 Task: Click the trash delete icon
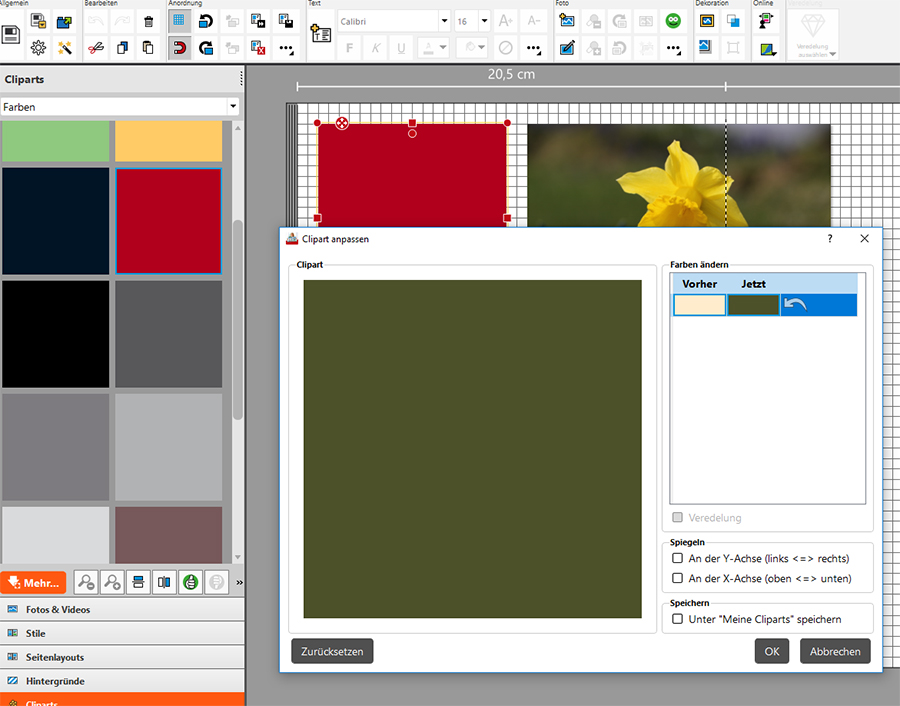click(148, 21)
